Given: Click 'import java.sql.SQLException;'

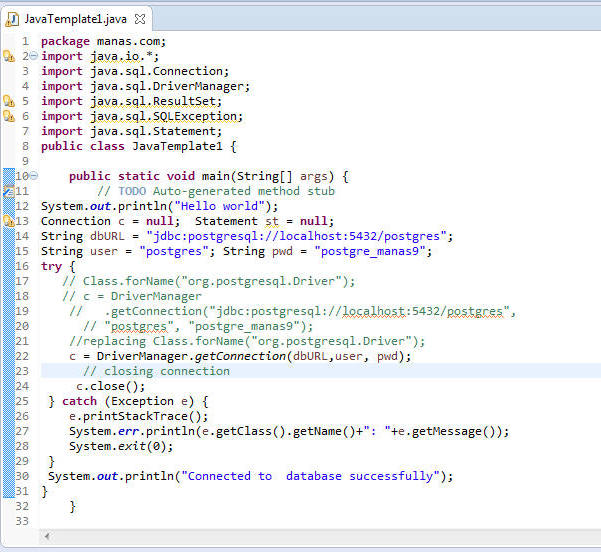Looking at the screenshot, I should pyautogui.click(x=142, y=116).
